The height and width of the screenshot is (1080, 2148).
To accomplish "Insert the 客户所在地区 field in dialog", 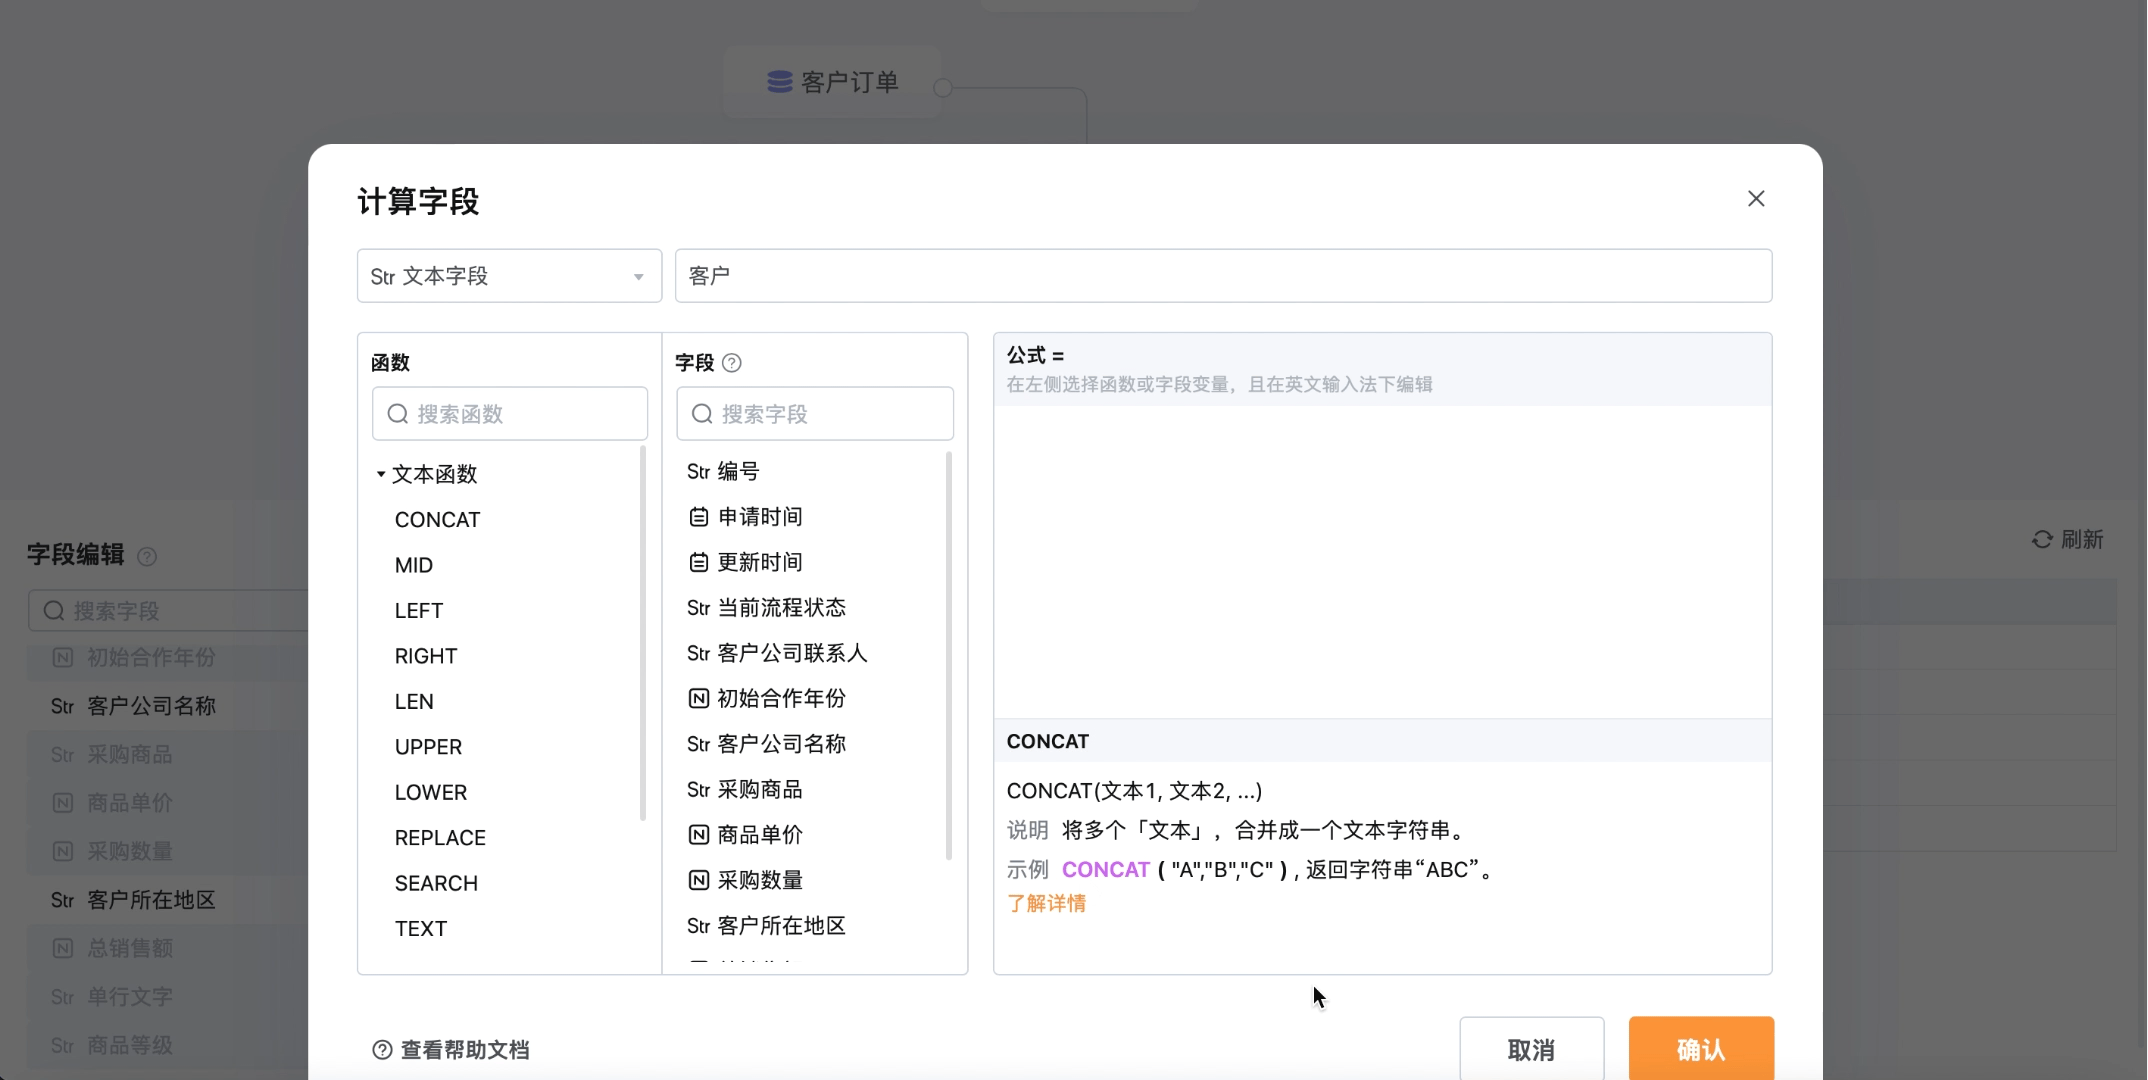I will (x=766, y=926).
